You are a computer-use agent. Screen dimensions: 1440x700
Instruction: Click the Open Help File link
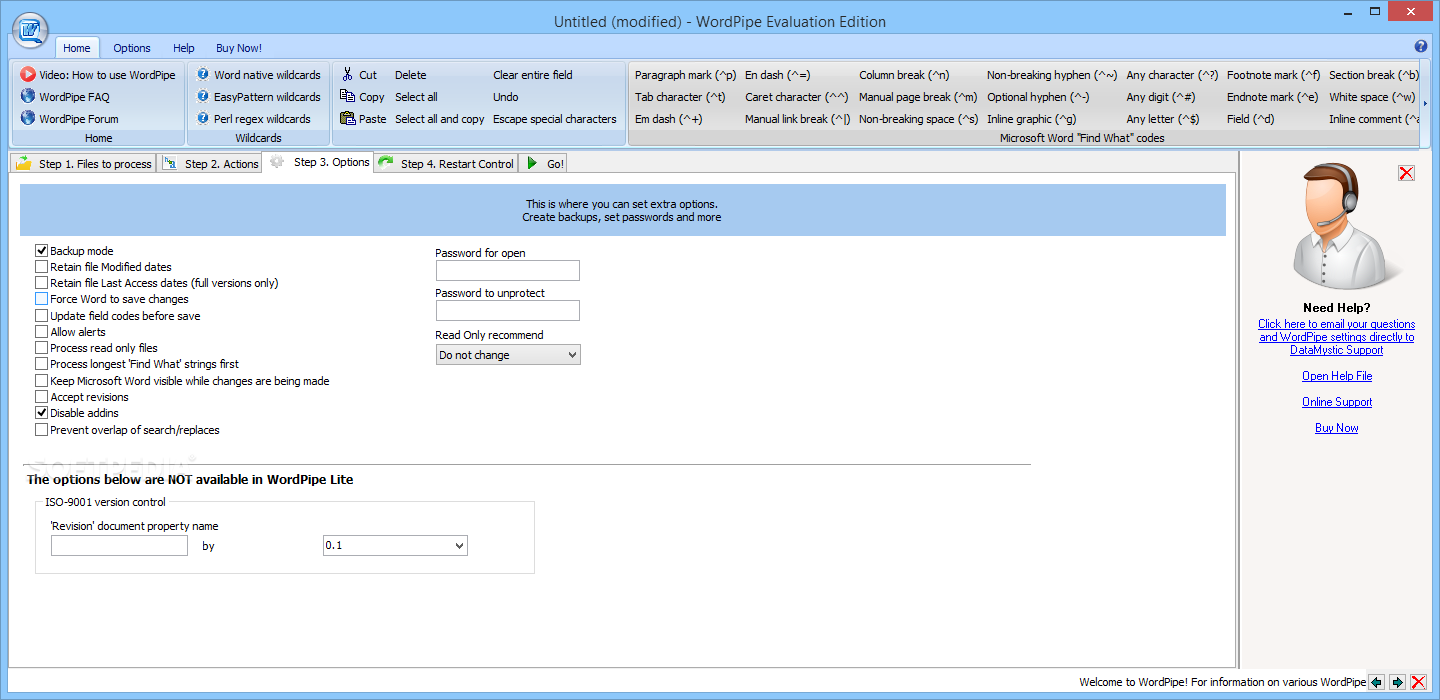click(x=1336, y=376)
